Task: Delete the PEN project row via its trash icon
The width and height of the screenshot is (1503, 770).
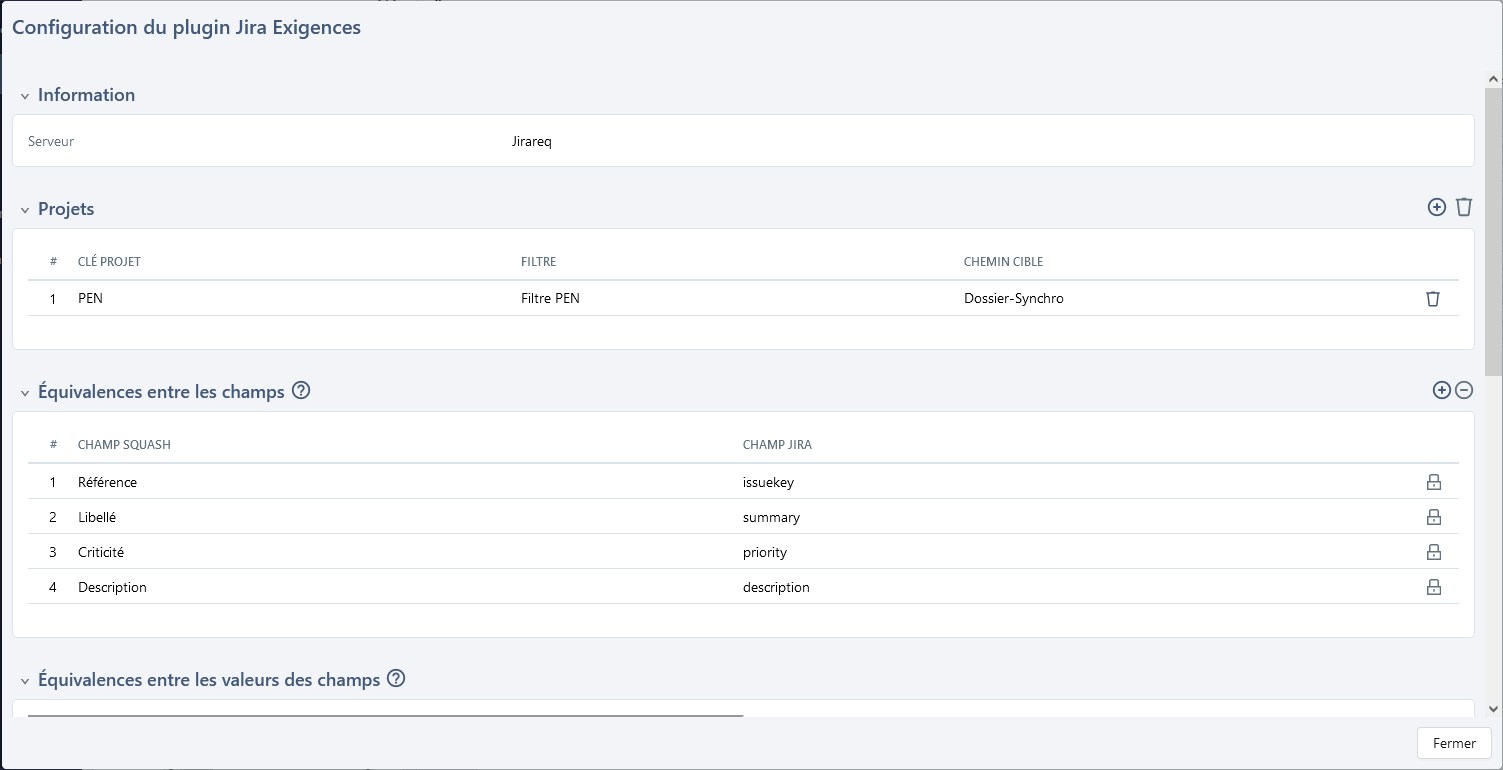Action: coord(1433,298)
